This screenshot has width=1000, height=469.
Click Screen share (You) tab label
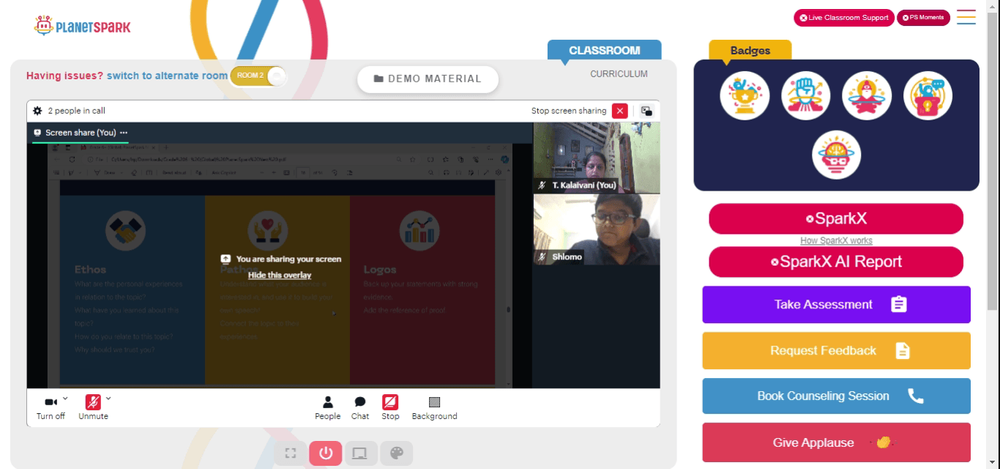click(x=80, y=133)
